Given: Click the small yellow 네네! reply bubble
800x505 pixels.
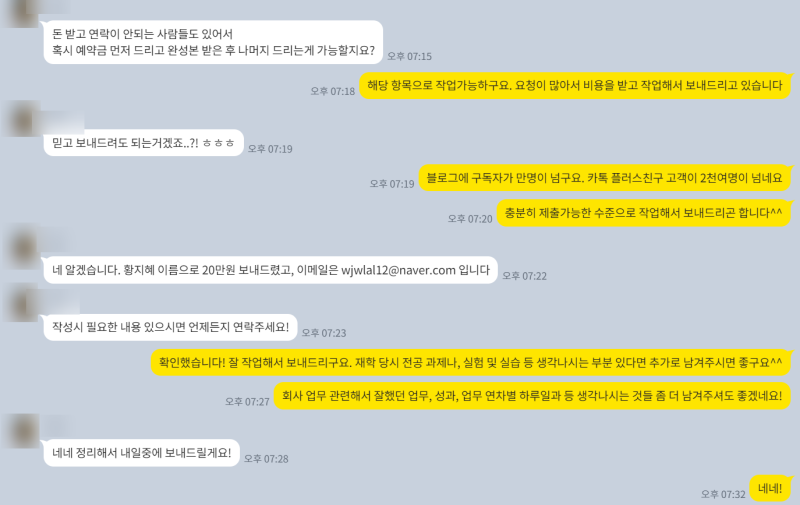Looking at the screenshot, I should 770,488.
